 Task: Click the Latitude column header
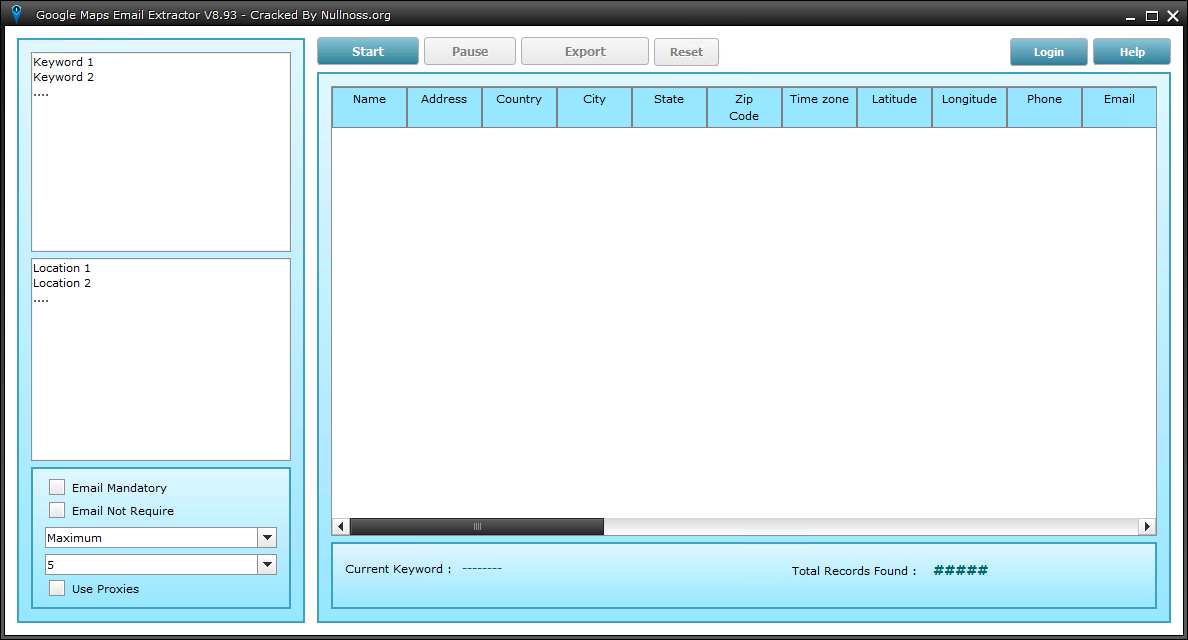tap(894, 107)
